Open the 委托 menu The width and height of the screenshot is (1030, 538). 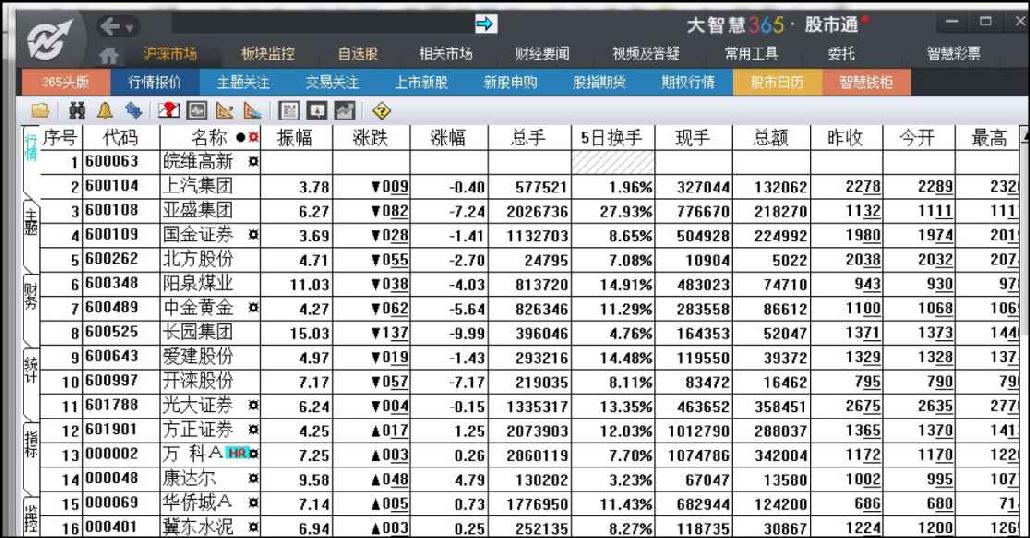point(841,53)
